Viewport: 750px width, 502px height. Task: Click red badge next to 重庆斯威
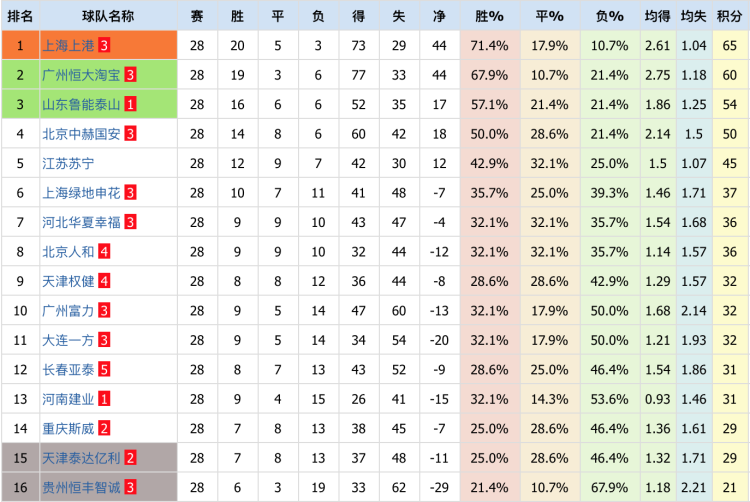point(104,429)
